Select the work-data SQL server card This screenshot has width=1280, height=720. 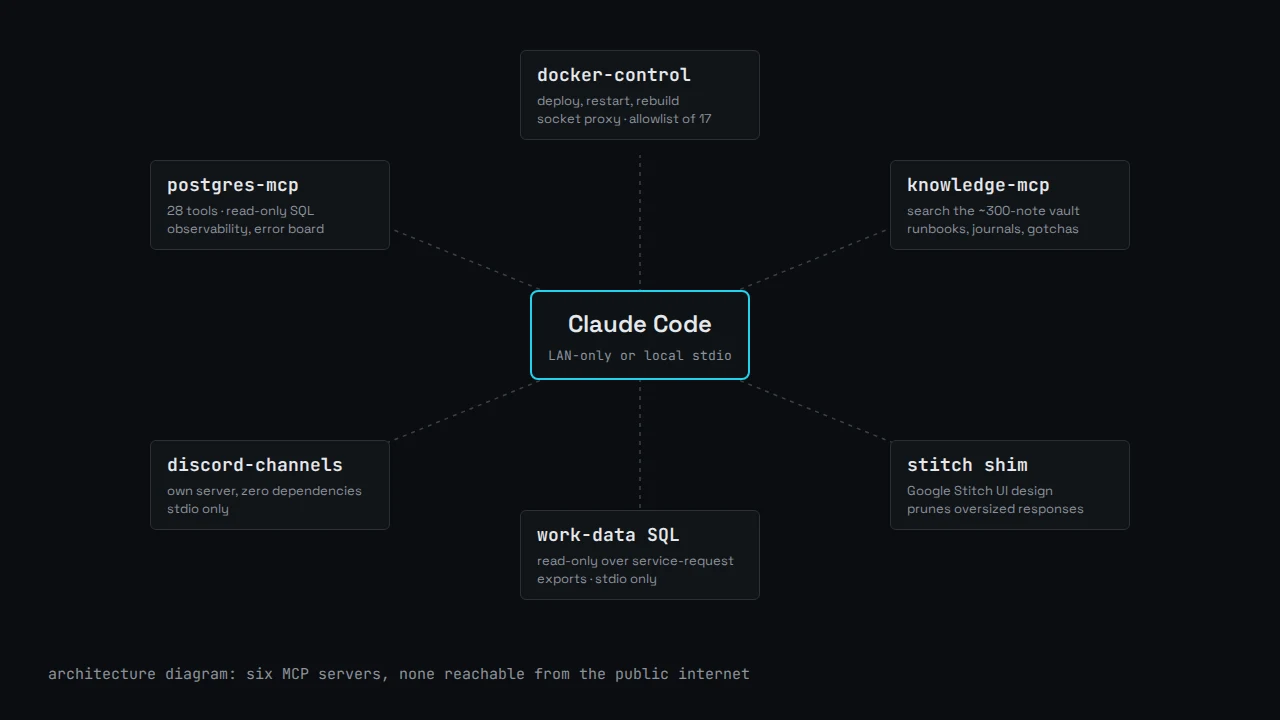pos(640,555)
